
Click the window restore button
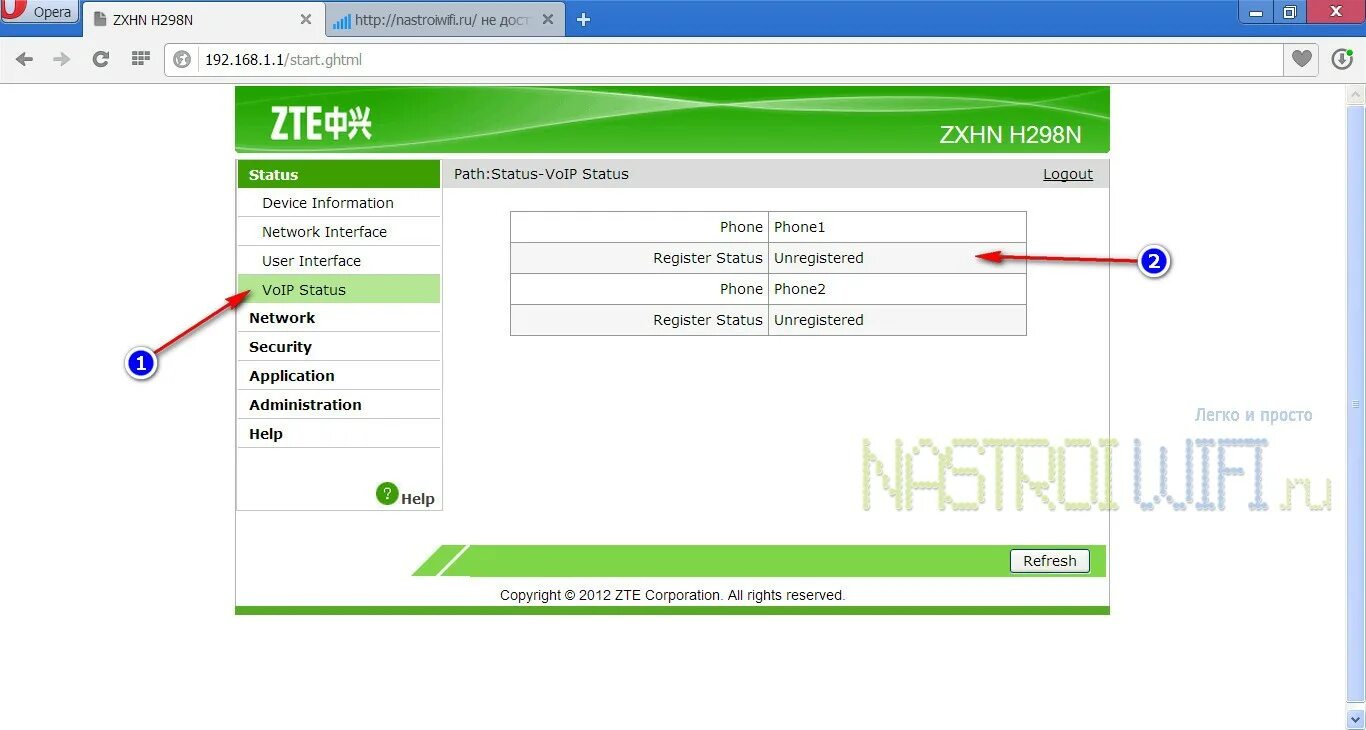point(1290,11)
